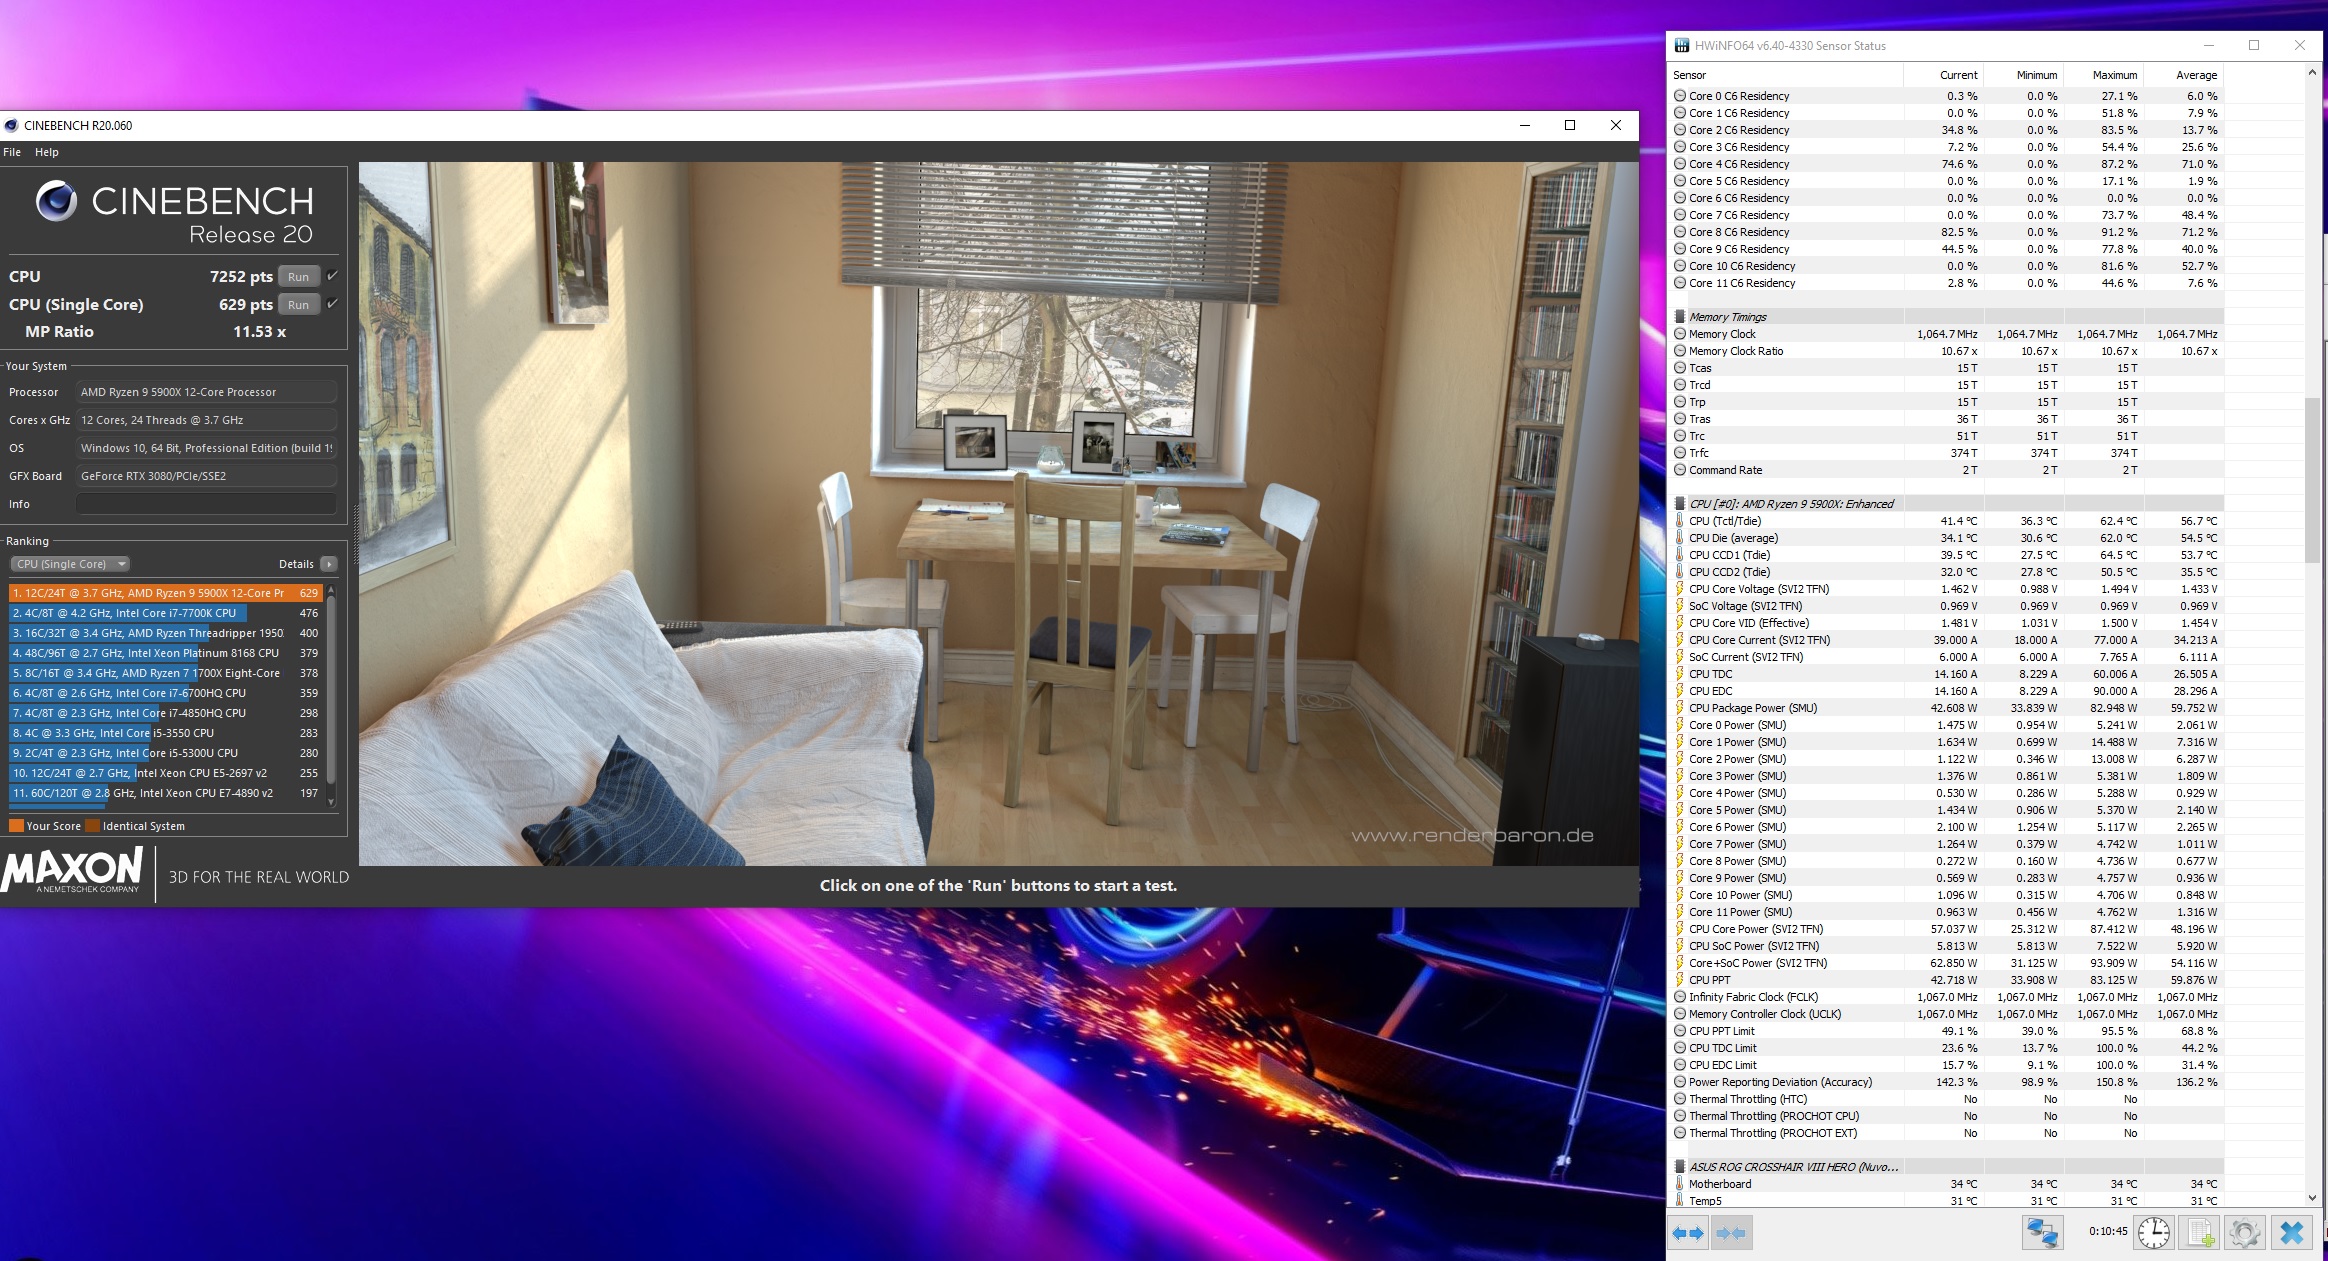The image size is (2328, 1261).
Task: Select ranking row Intel Core i7-7700K CPU
Action: coord(165,613)
